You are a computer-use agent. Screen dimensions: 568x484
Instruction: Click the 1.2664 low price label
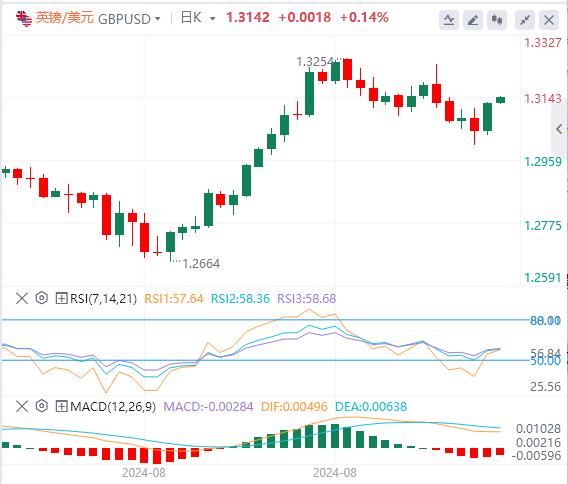201,264
